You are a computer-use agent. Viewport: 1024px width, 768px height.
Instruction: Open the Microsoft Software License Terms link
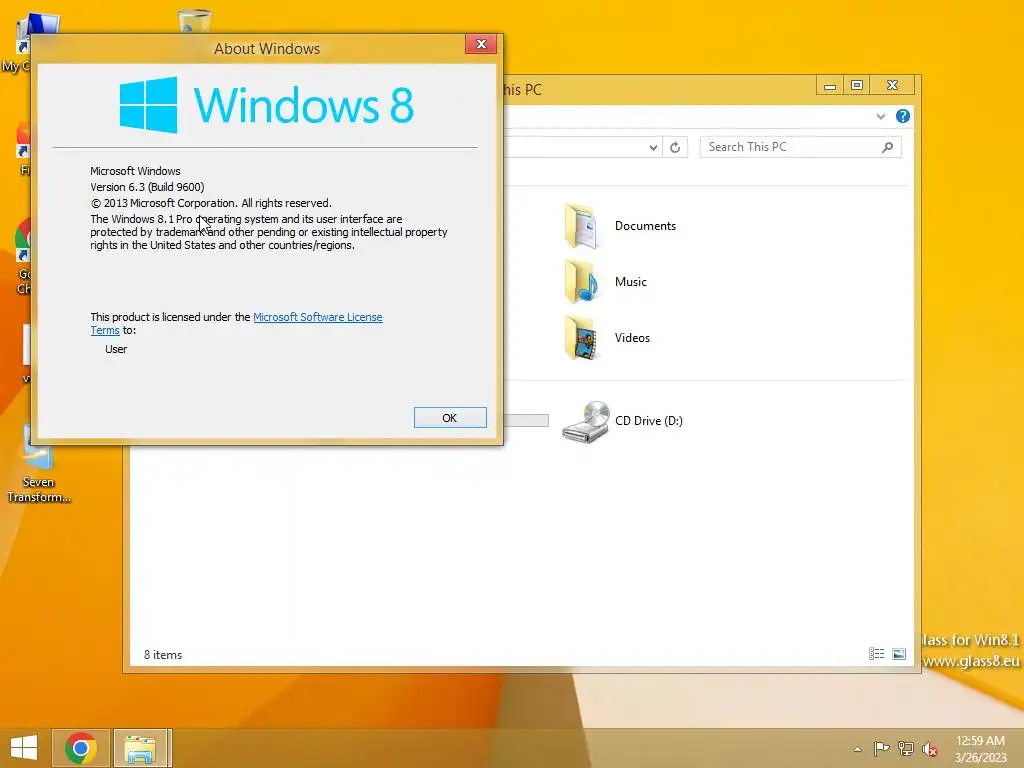click(317, 317)
